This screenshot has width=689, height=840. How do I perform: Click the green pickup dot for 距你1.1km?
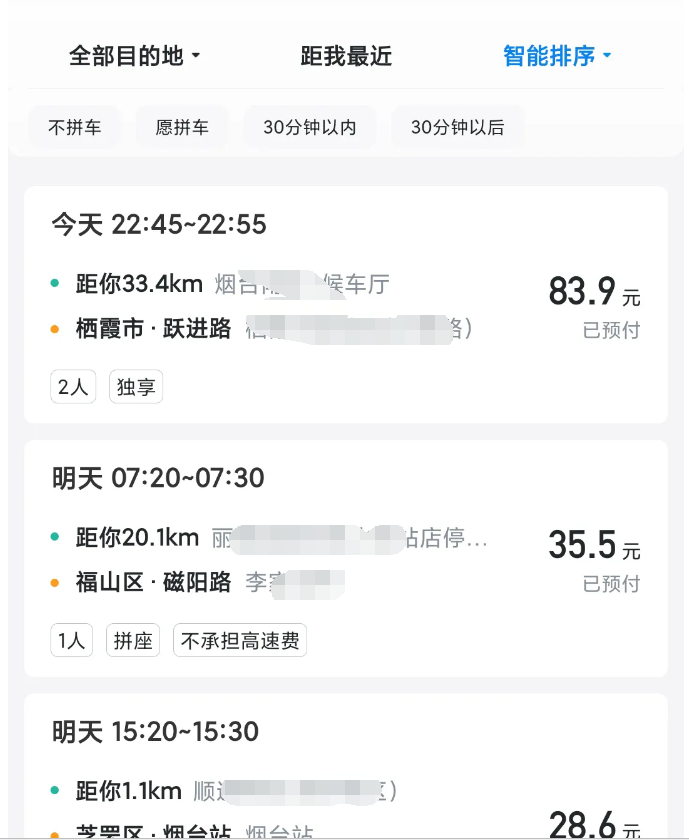[55, 792]
